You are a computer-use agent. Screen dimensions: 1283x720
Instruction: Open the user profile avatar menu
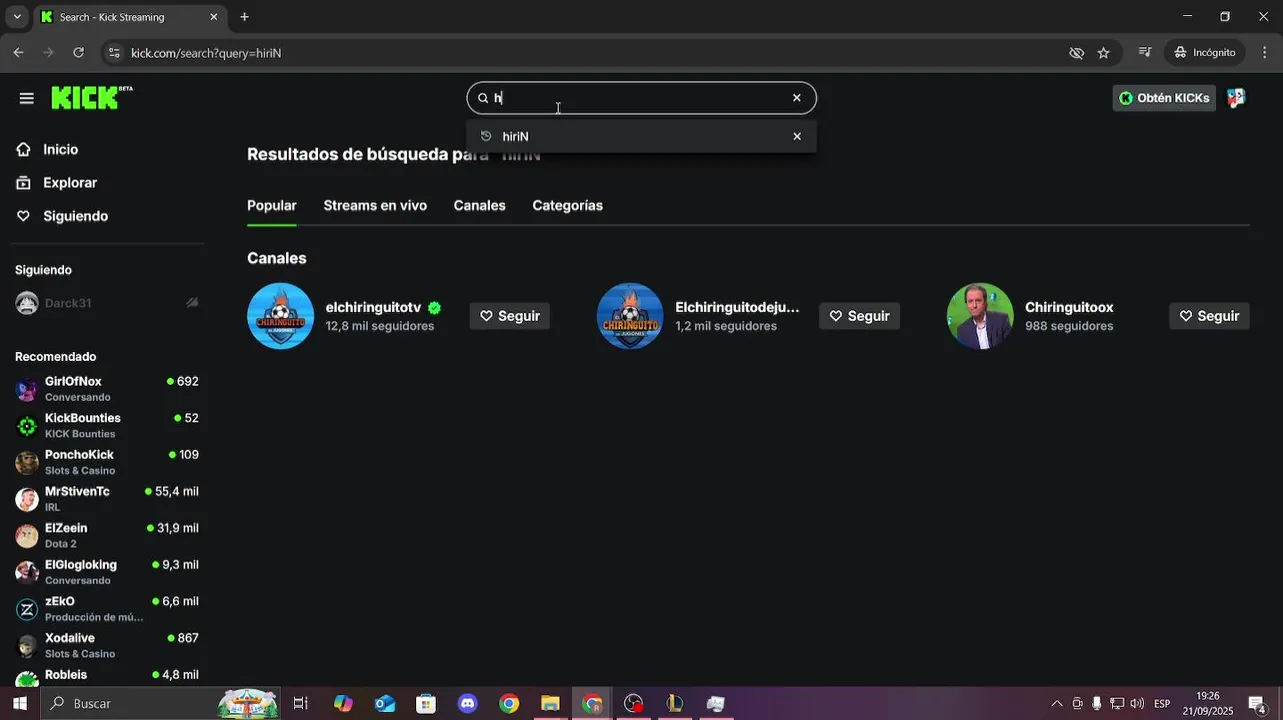coord(1236,98)
